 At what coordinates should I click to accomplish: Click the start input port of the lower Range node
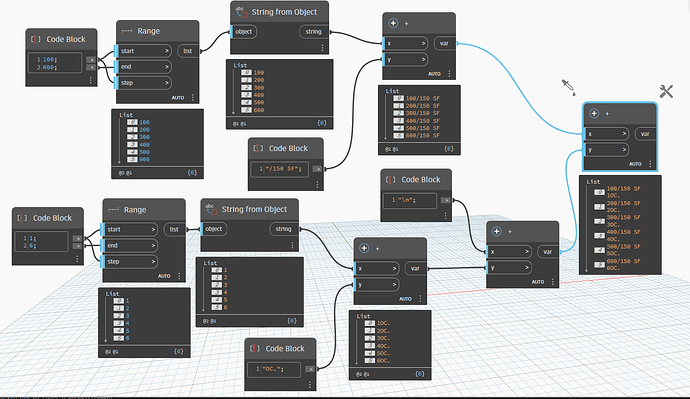(129, 229)
